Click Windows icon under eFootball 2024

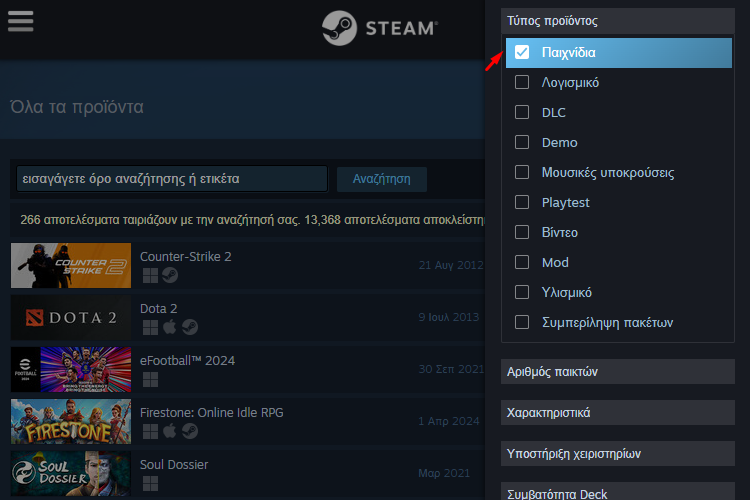click(x=150, y=379)
